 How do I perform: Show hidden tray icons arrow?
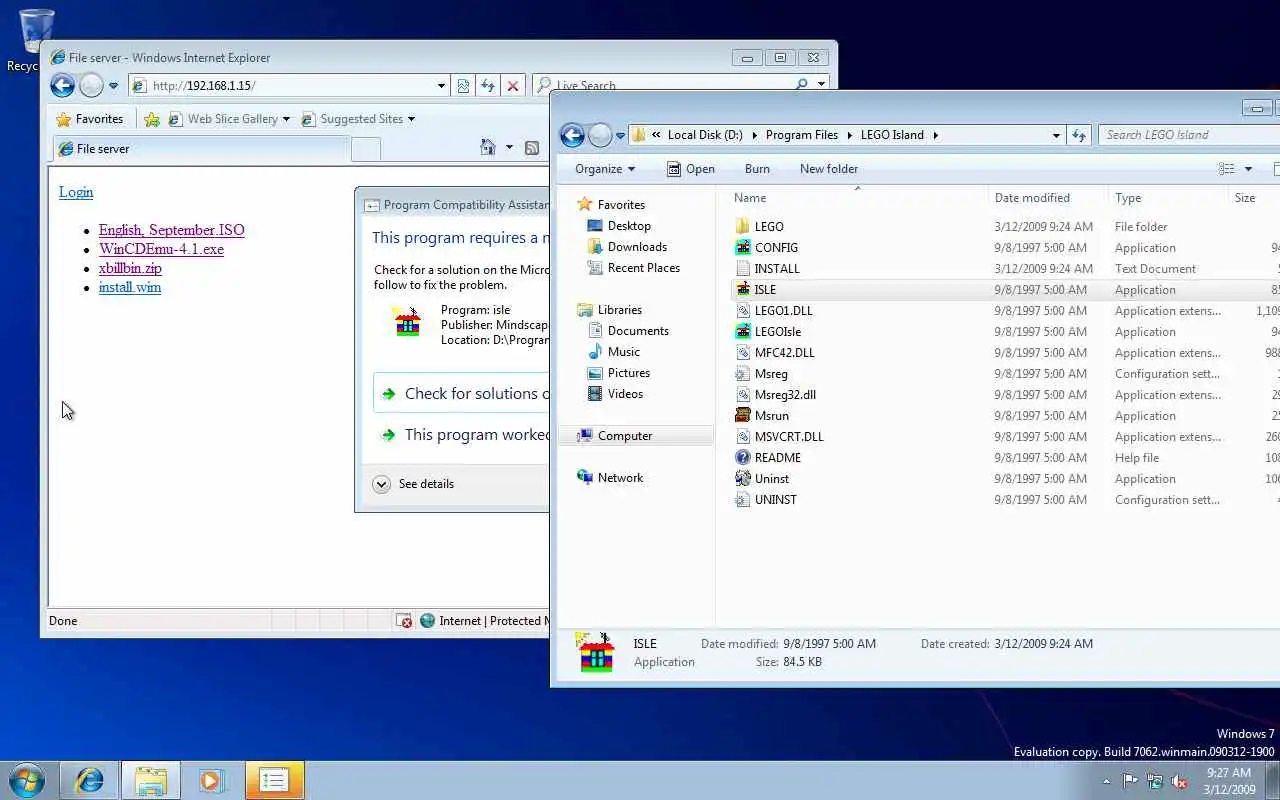pyautogui.click(x=1106, y=782)
